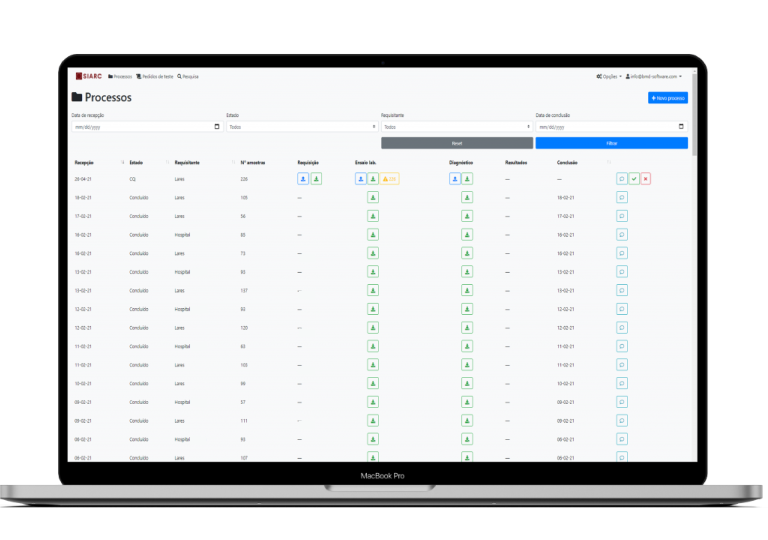Open the Pesquisa navigation item
The width and height of the screenshot is (768, 540).
[x=188, y=76]
